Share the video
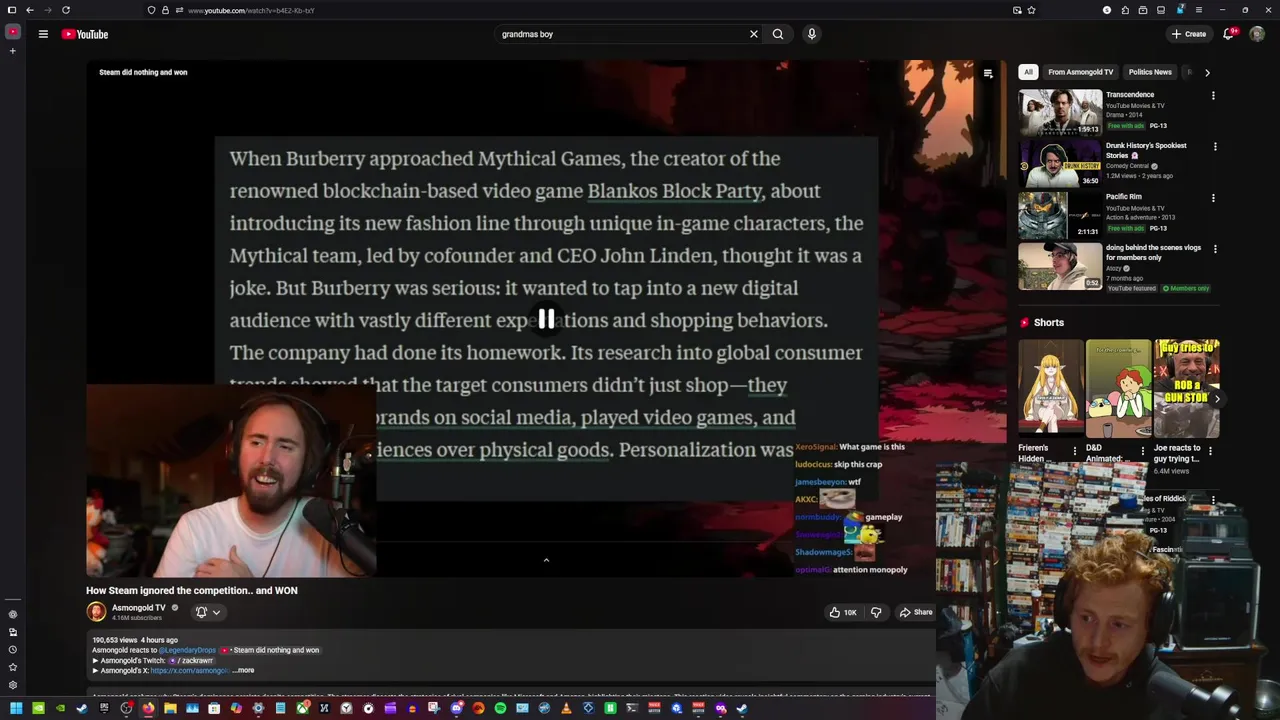 coord(916,612)
